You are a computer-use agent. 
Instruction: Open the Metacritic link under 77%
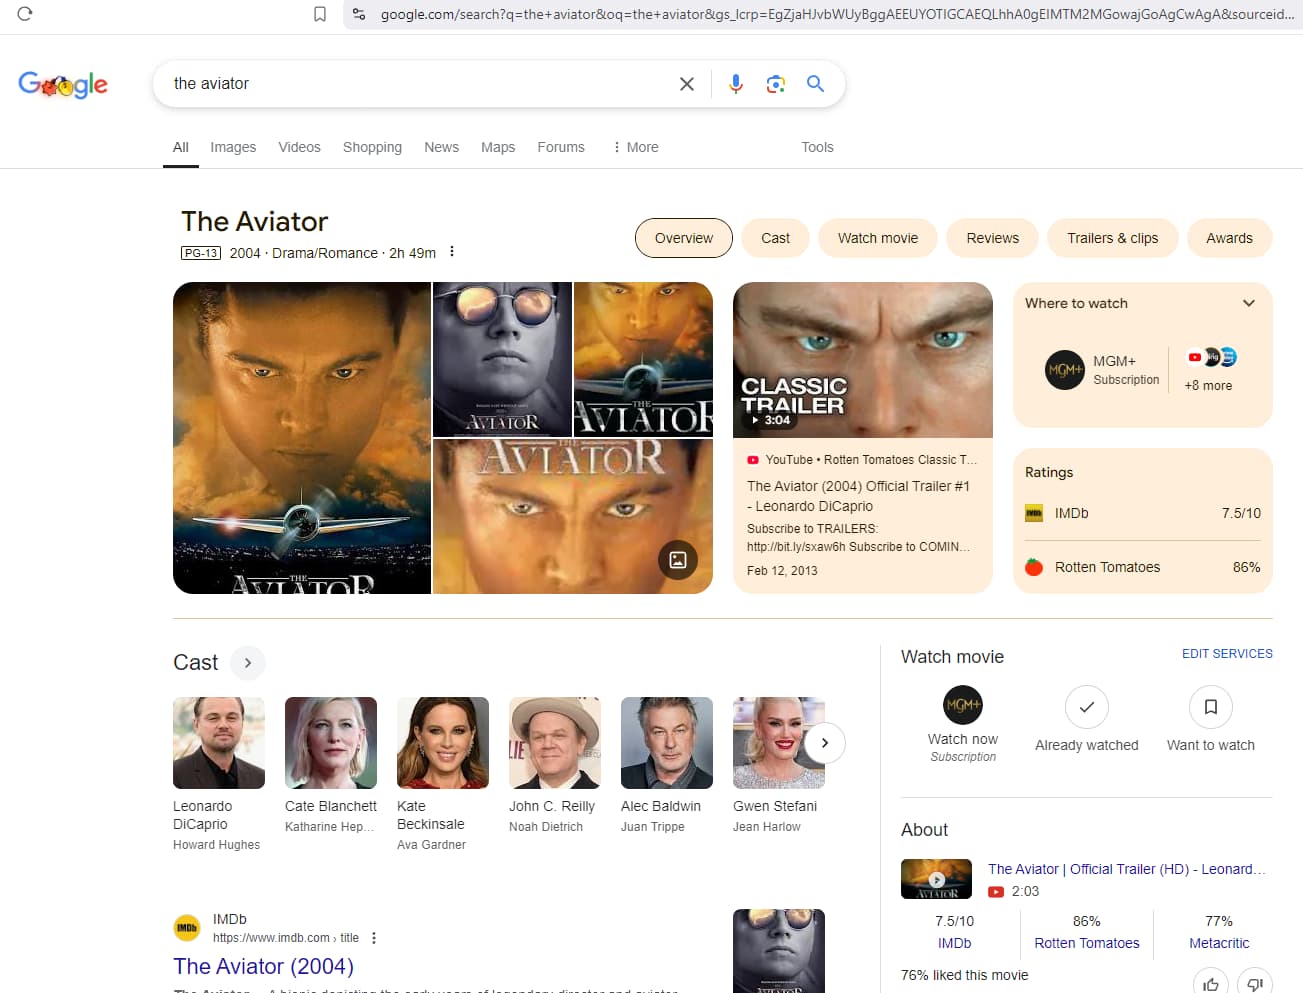point(1219,943)
